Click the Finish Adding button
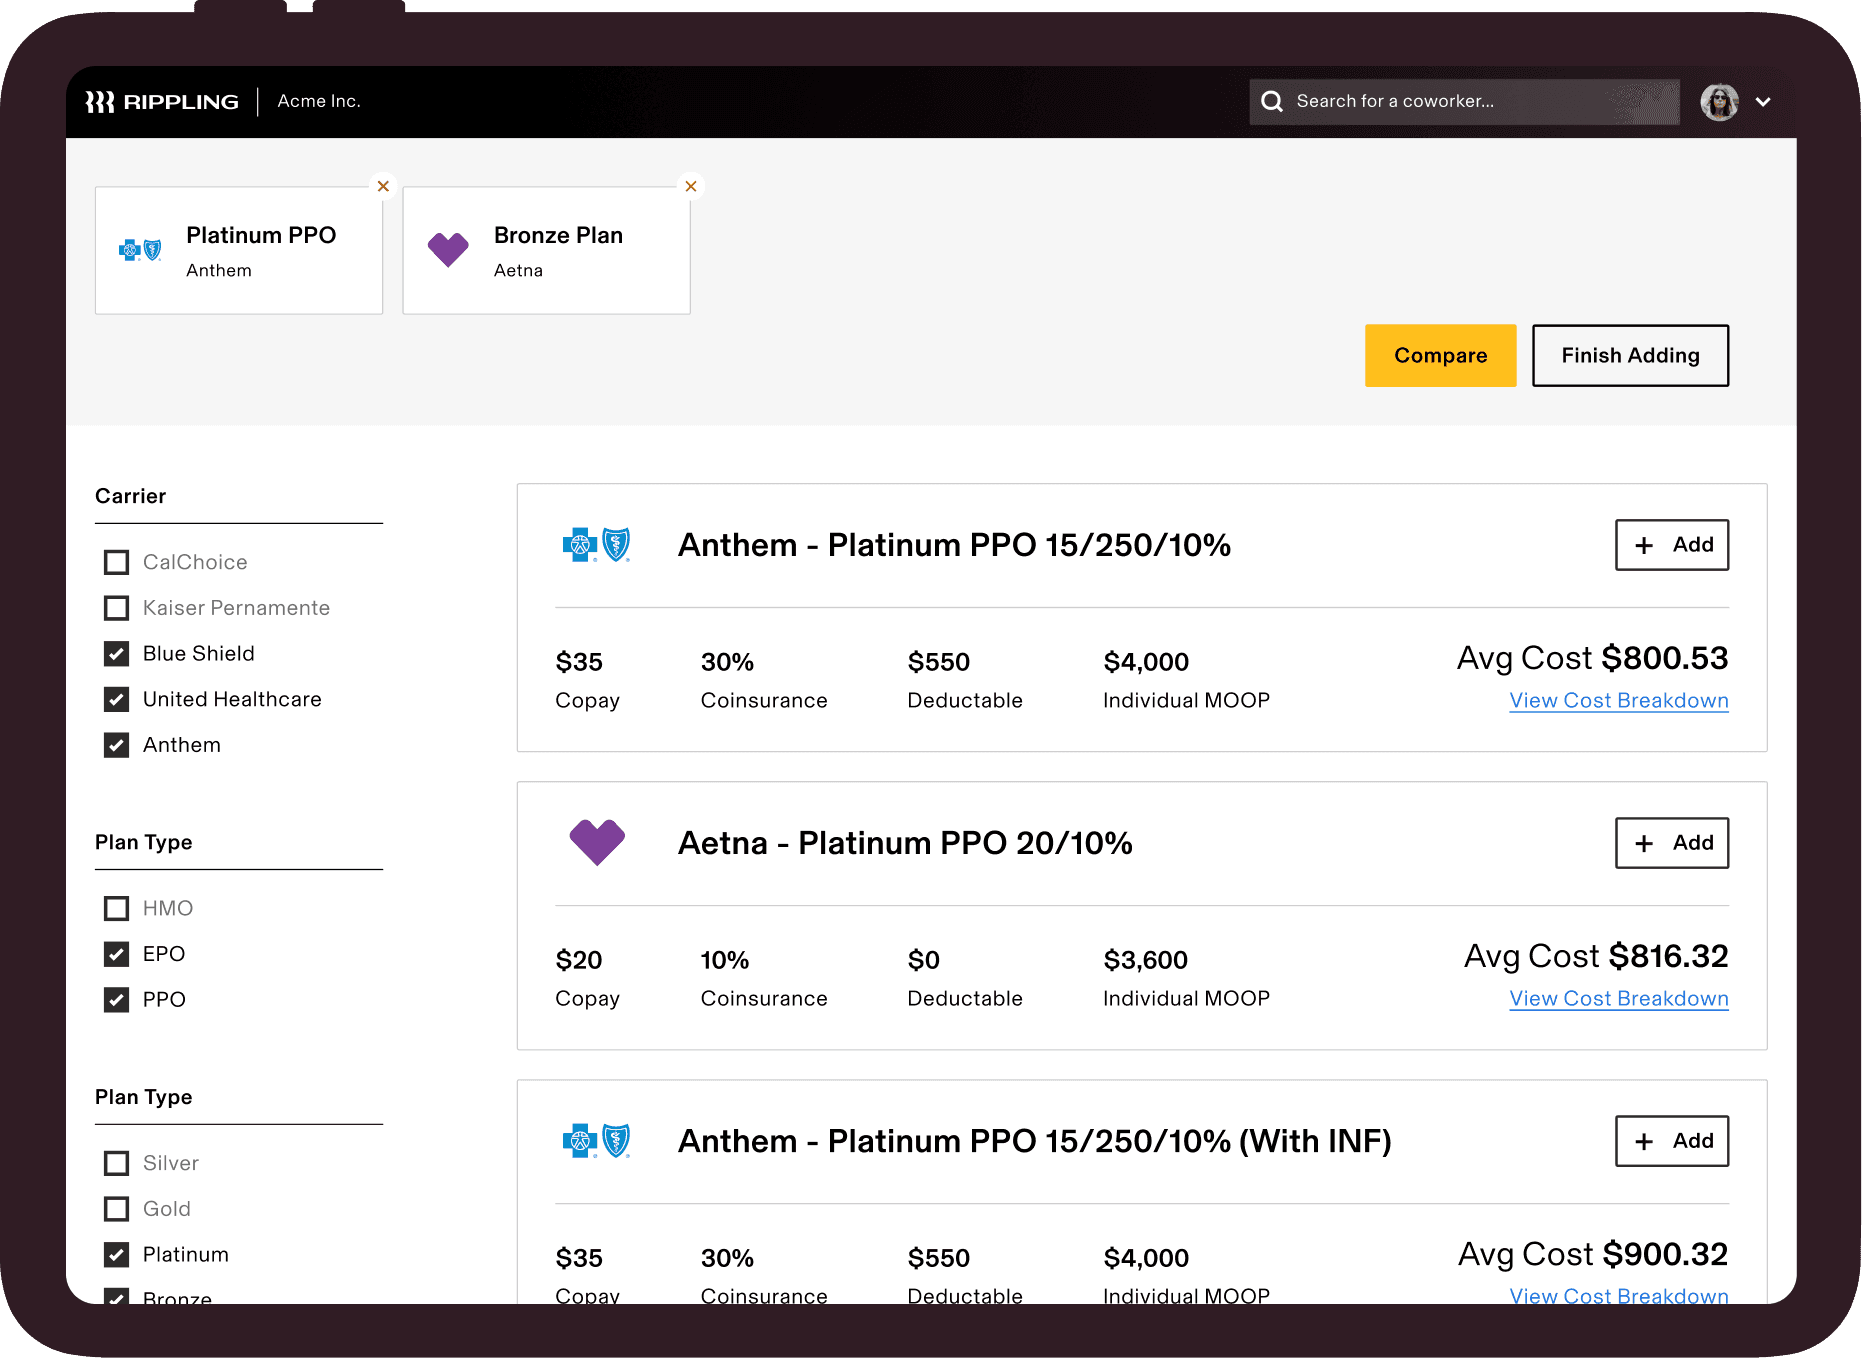This screenshot has height=1358, width=1862. click(1630, 355)
